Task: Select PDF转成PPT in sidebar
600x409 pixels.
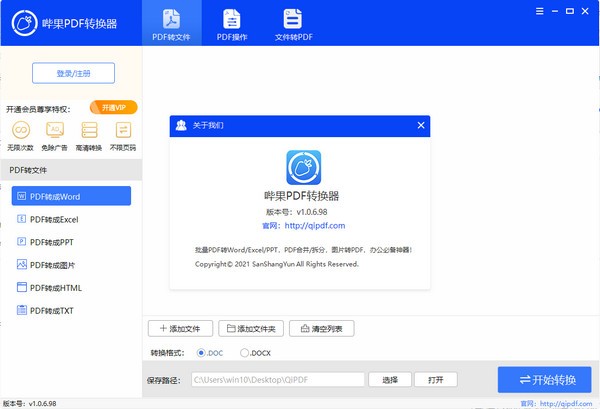Action: (x=71, y=242)
